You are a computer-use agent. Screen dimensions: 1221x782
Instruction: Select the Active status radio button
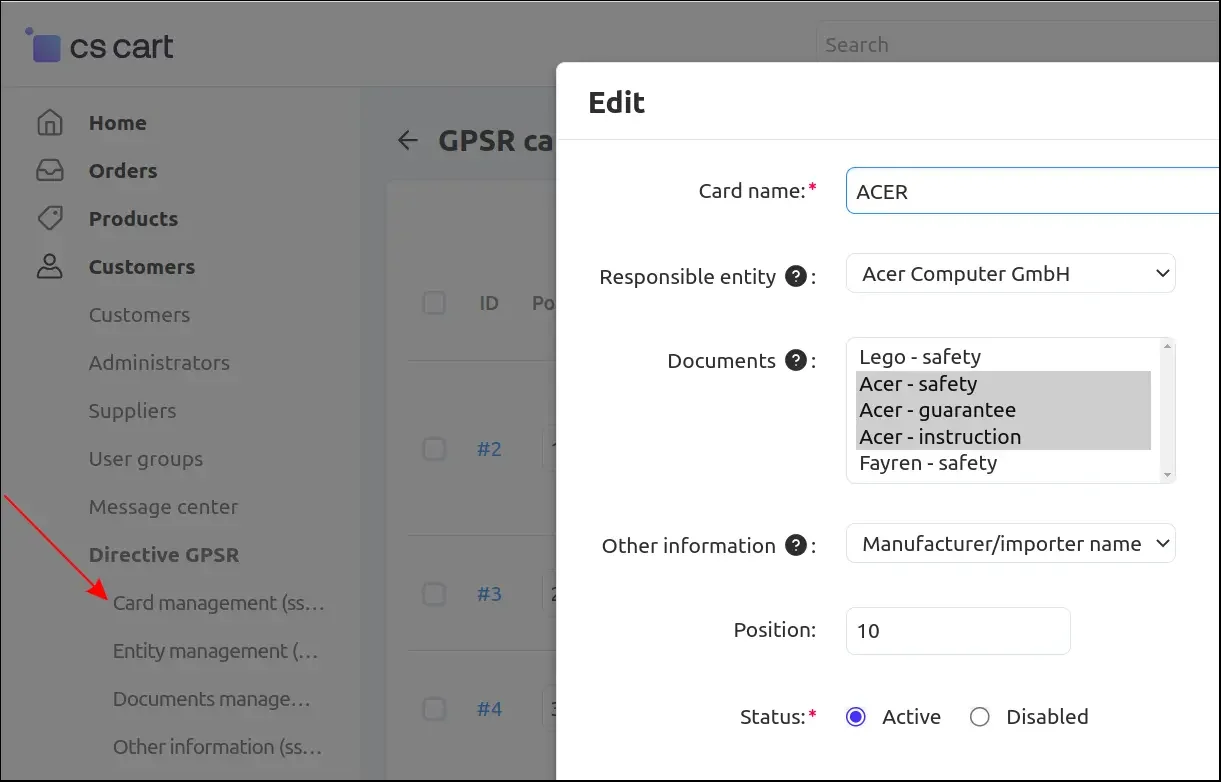[x=855, y=717]
